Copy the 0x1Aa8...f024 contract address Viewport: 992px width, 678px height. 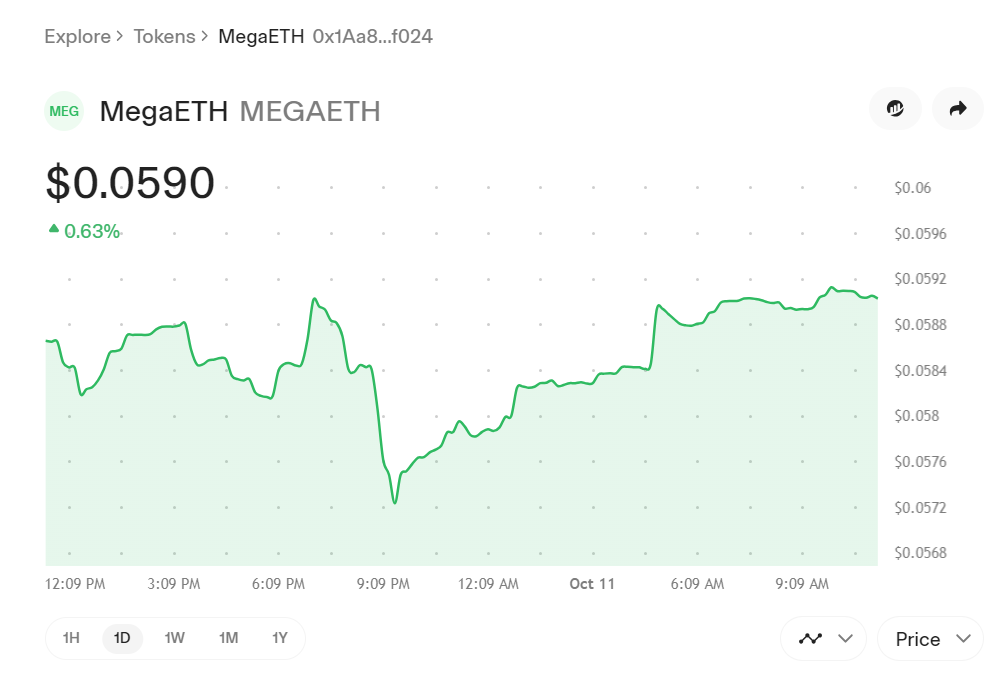[373, 37]
